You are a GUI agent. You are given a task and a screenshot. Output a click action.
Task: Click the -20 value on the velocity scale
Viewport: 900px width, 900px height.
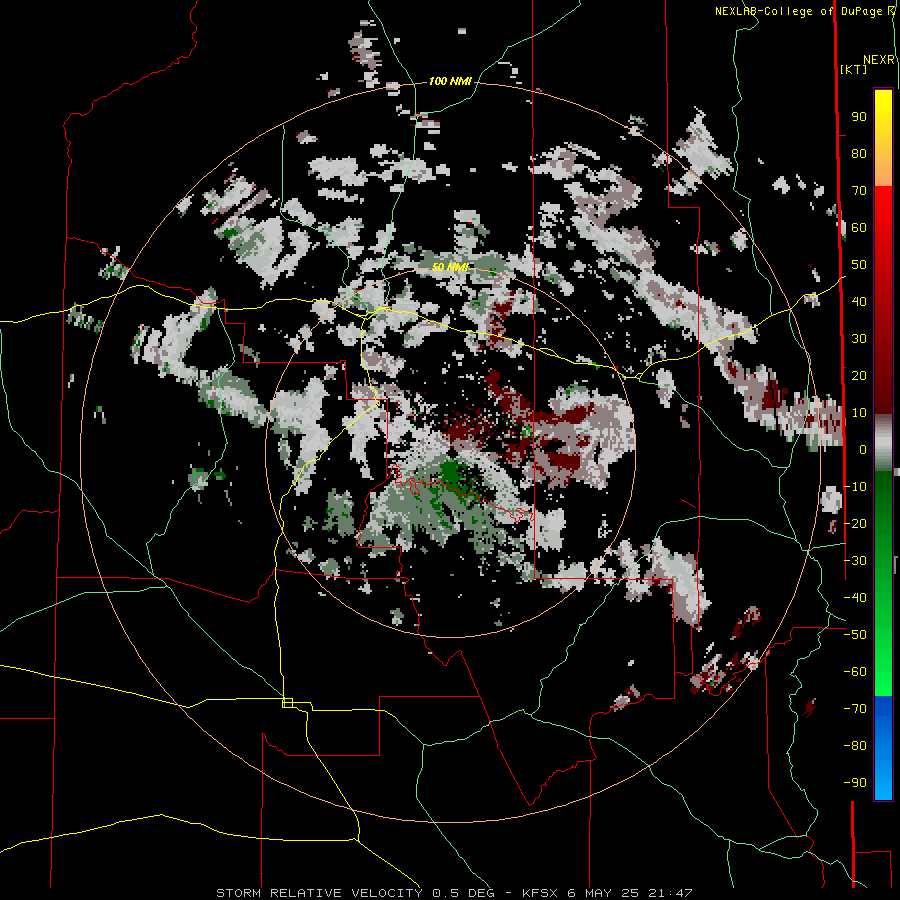pos(855,523)
